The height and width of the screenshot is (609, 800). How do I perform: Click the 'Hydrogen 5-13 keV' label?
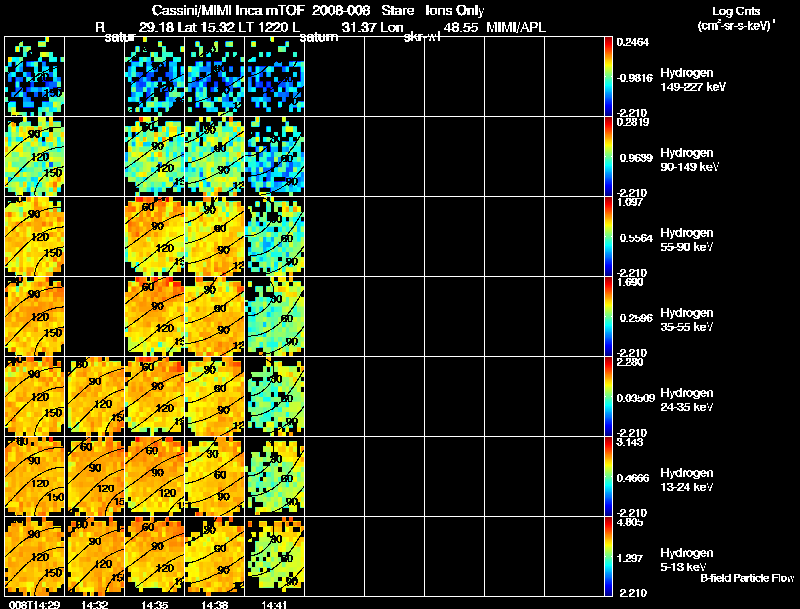click(687, 560)
